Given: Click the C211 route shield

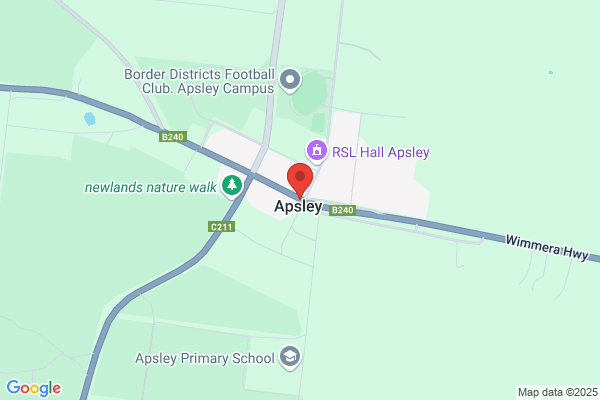Looking at the screenshot, I should [222, 227].
